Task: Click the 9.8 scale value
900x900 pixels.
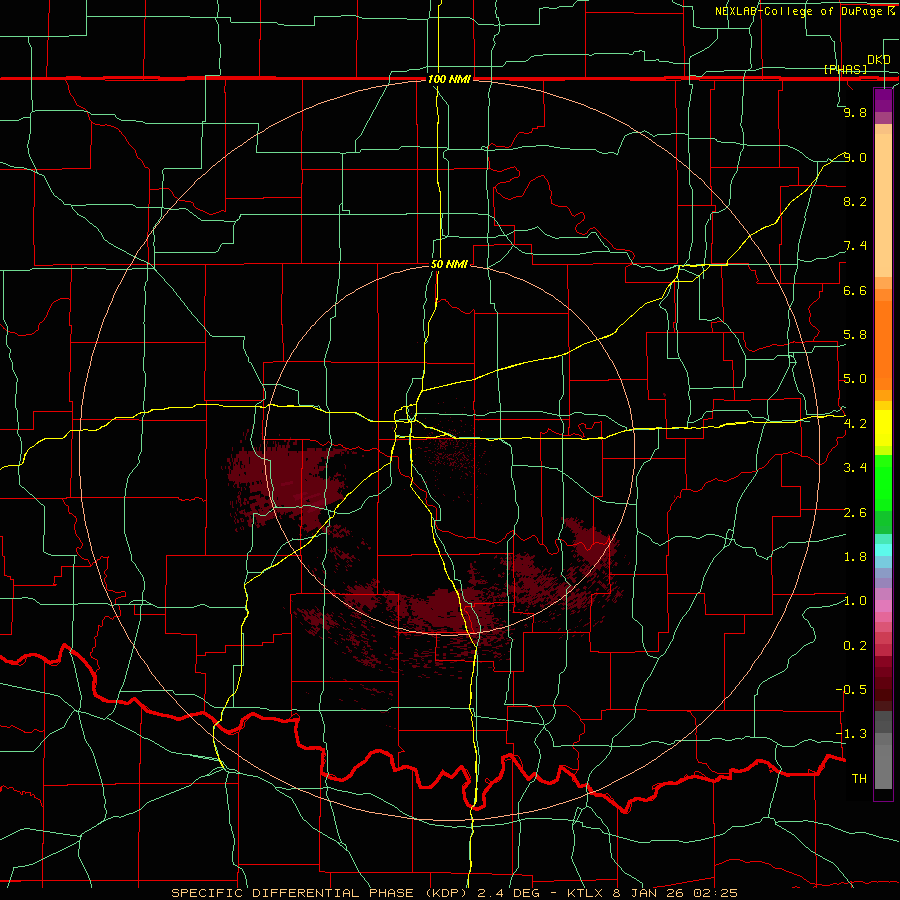Action: (855, 112)
